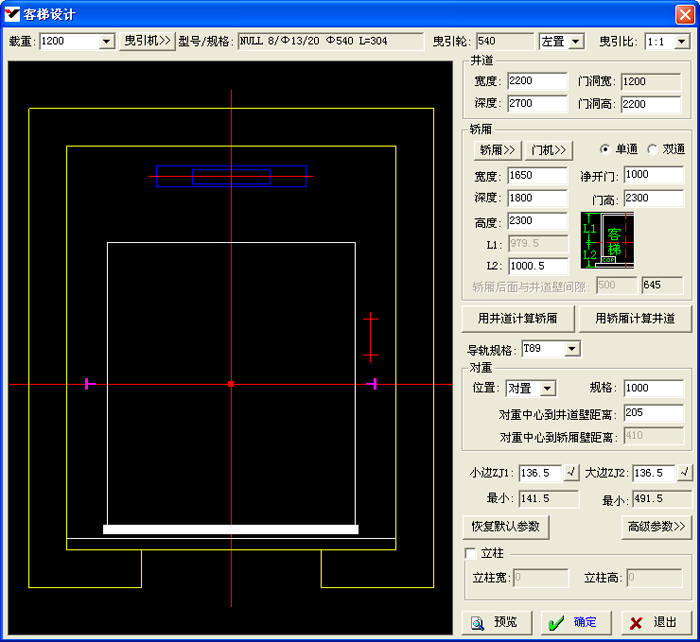Screen dimensions: 700x642
Task: Open the 曳引机>> selection button
Action: pos(147,42)
